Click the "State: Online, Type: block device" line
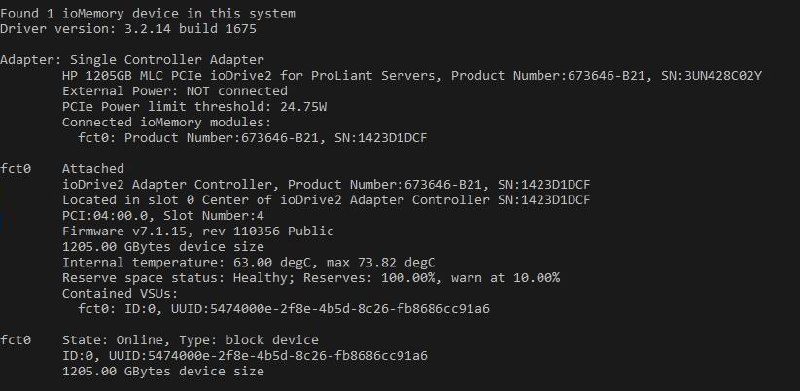The width and height of the screenshot is (800, 391). coord(190,340)
